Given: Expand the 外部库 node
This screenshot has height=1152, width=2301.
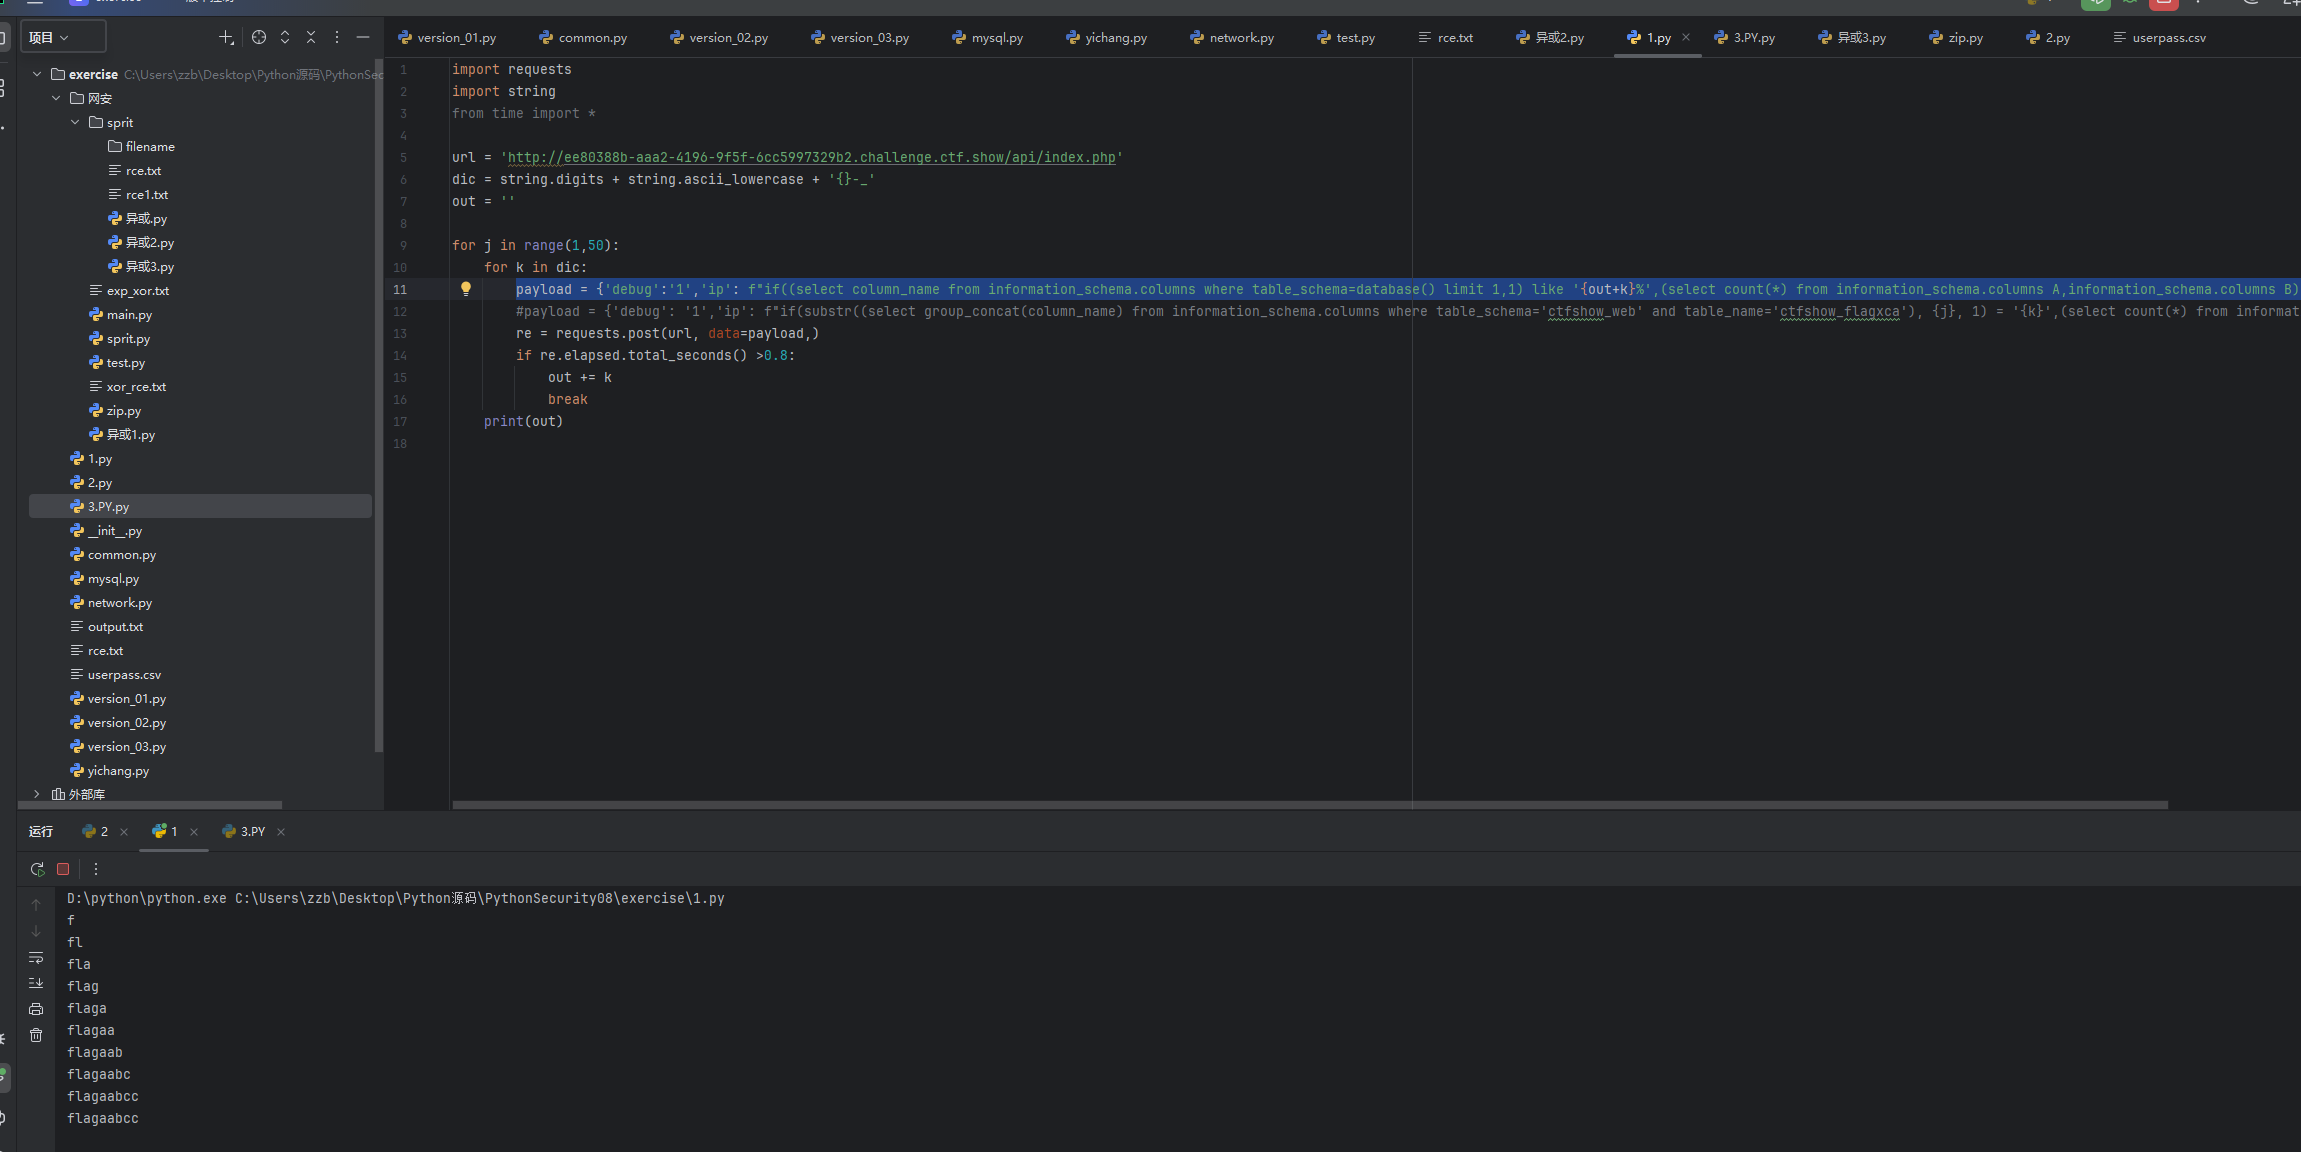Looking at the screenshot, I should (x=37, y=794).
